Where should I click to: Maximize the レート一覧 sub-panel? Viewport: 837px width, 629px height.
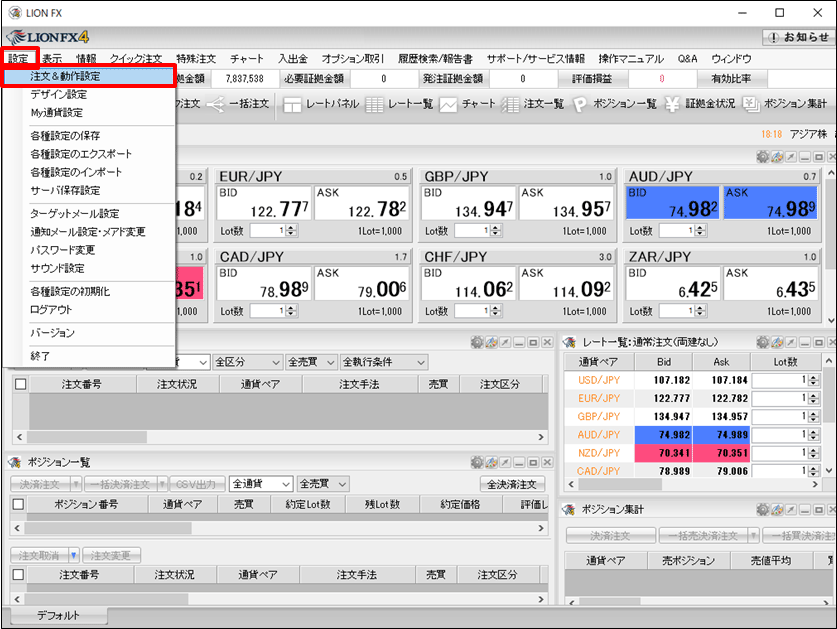(819, 342)
